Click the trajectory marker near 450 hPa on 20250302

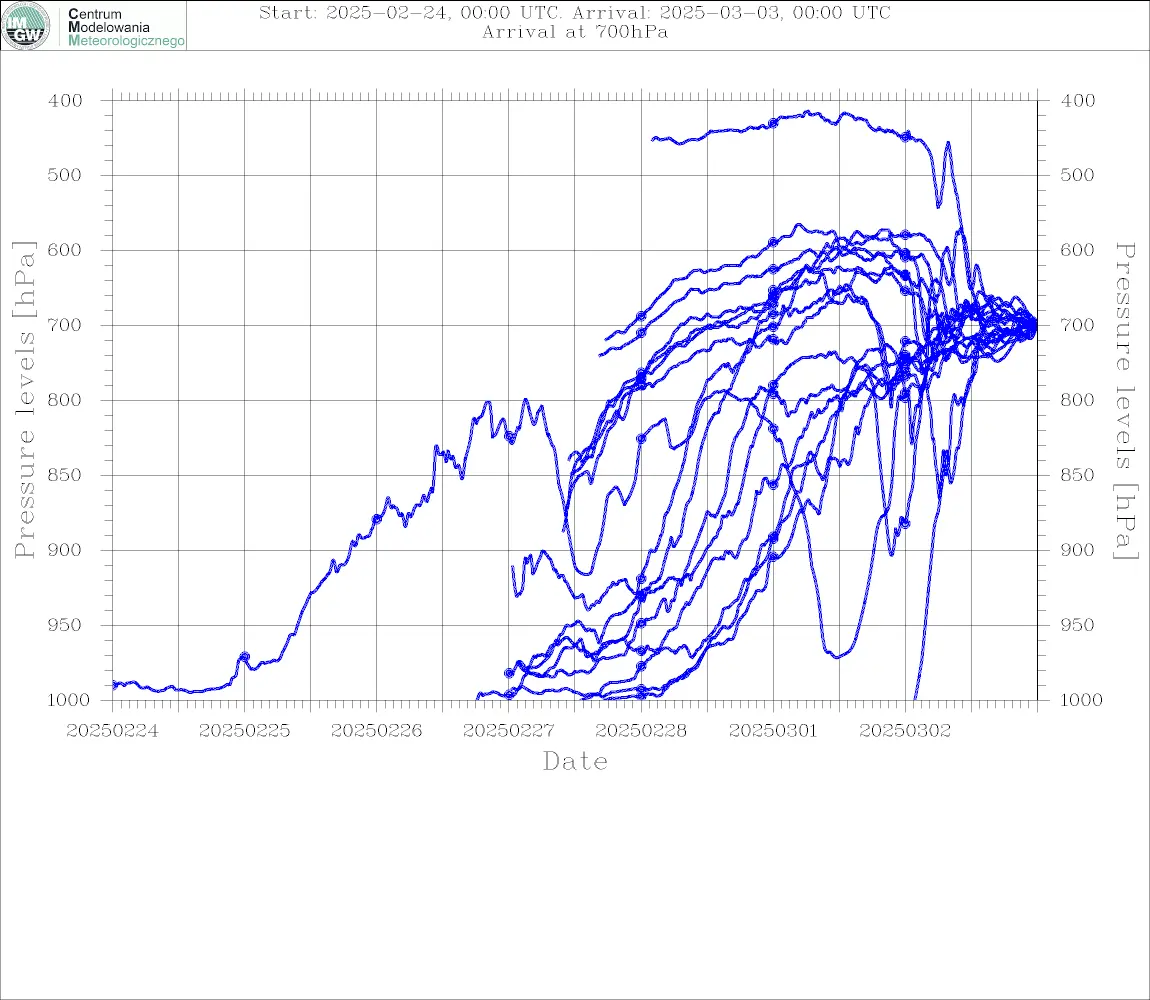(x=907, y=136)
